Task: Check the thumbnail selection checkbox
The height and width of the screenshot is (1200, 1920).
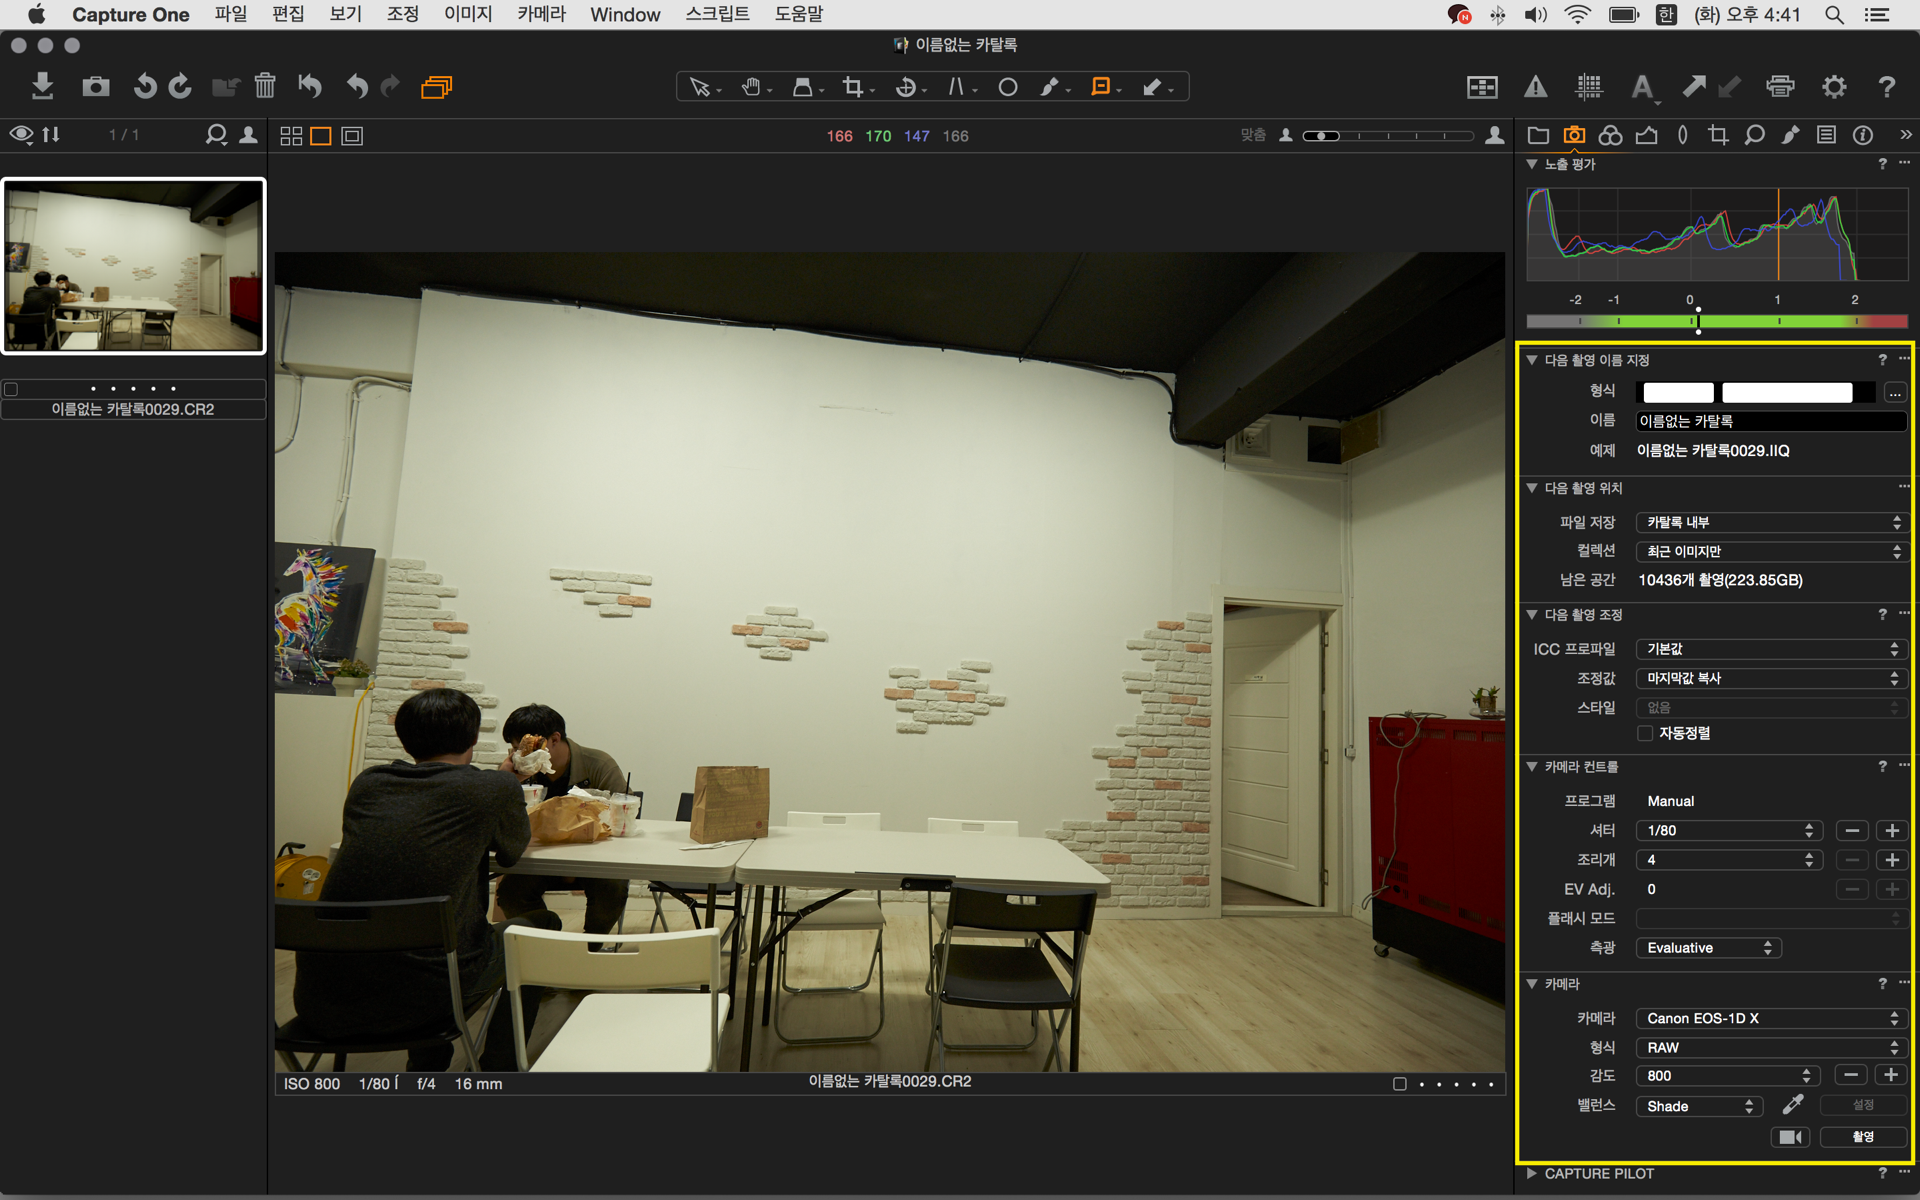Action: click(12, 389)
